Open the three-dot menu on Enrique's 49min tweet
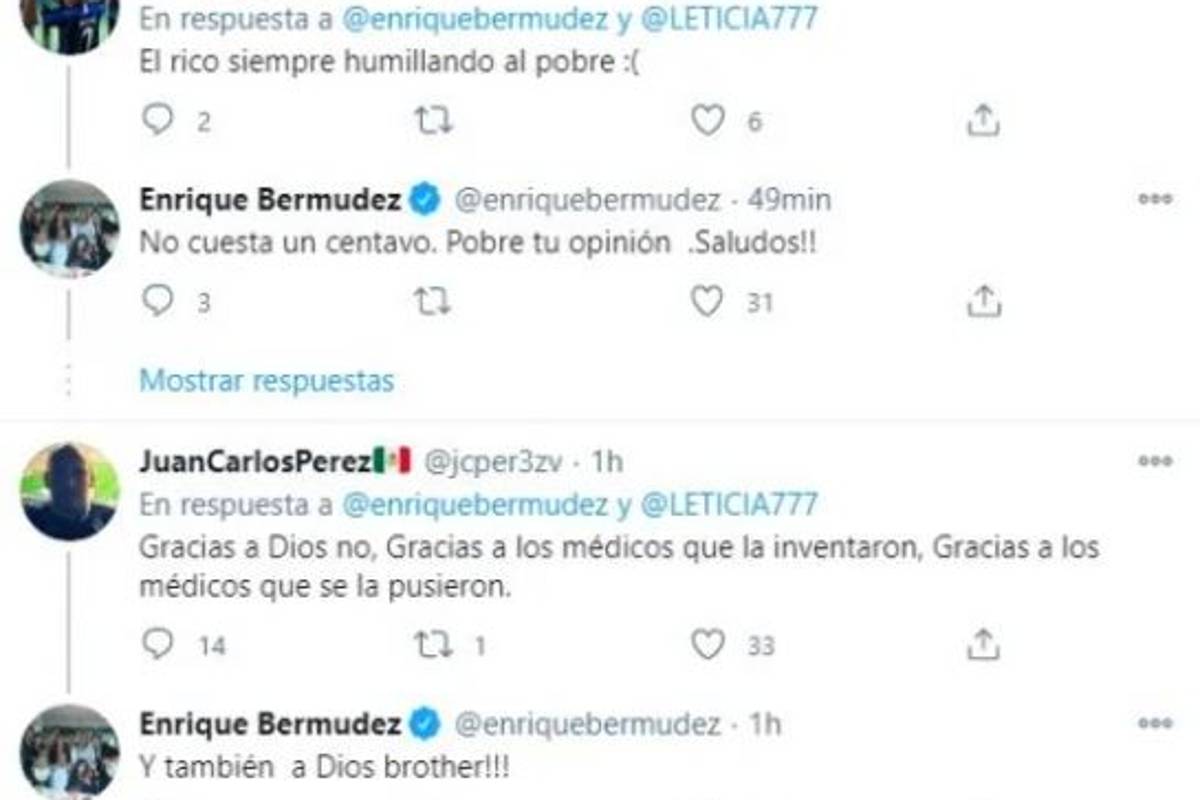Screen dimensions: 1200x800 [1155, 198]
